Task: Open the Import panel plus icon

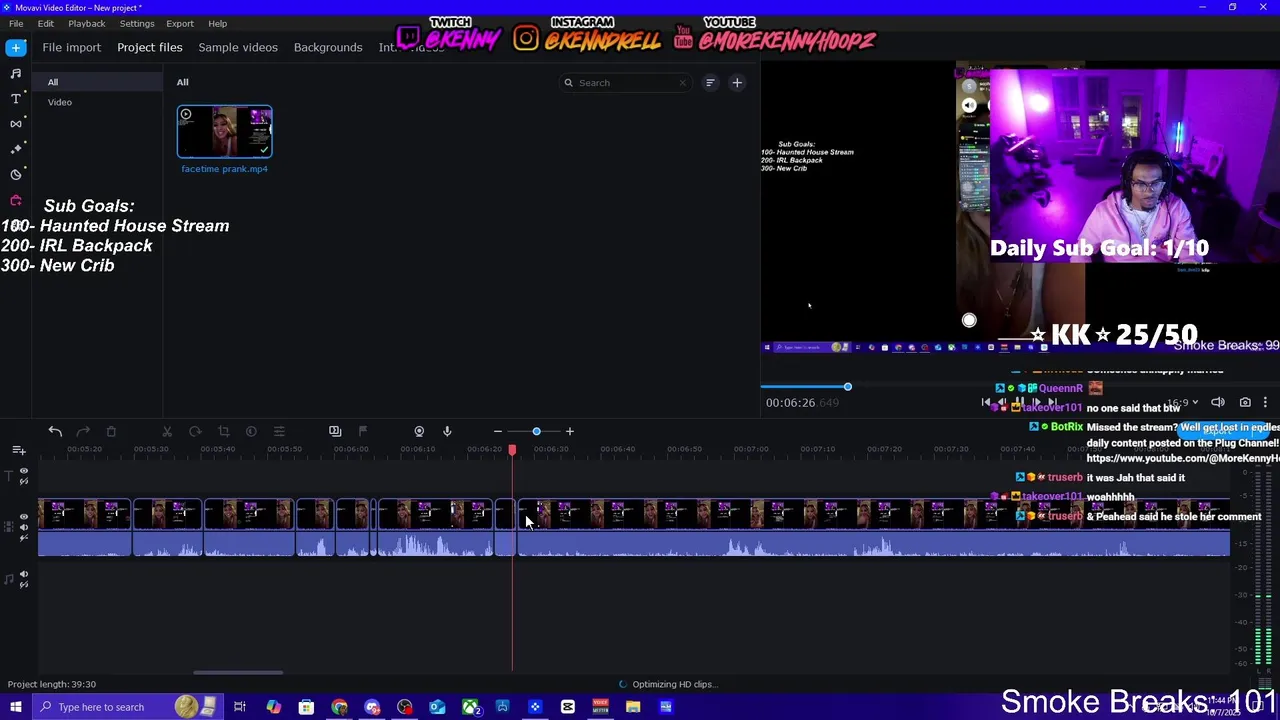Action: 16,47
